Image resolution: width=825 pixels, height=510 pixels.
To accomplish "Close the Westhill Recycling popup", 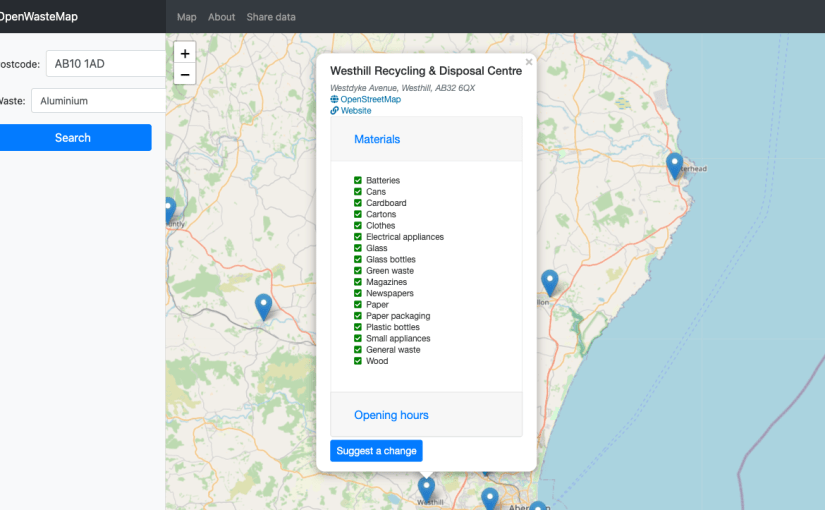I will pos(529,62).
